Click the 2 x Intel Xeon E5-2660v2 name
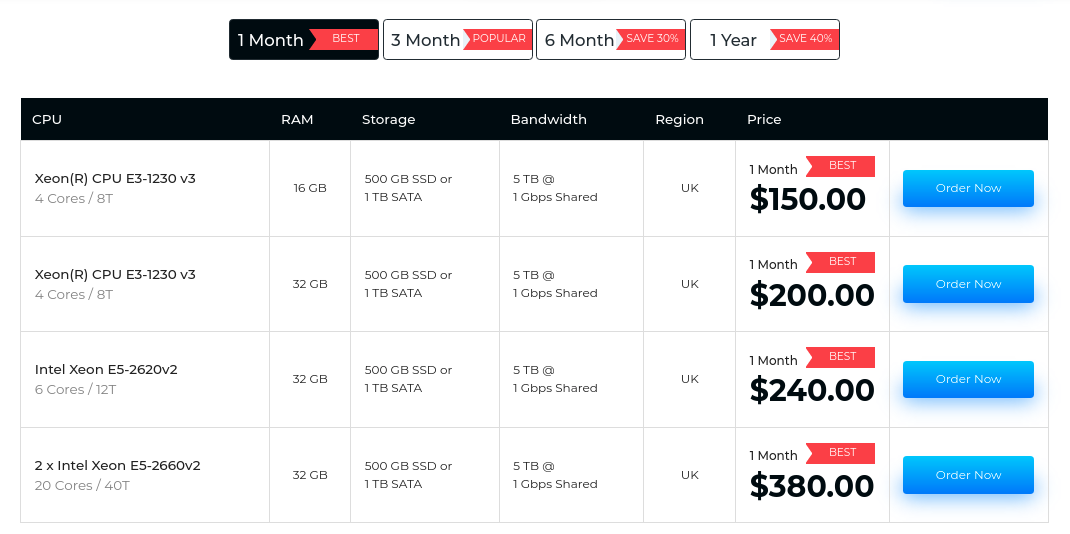Screen dimensions: 1070x534 point(118,465)
